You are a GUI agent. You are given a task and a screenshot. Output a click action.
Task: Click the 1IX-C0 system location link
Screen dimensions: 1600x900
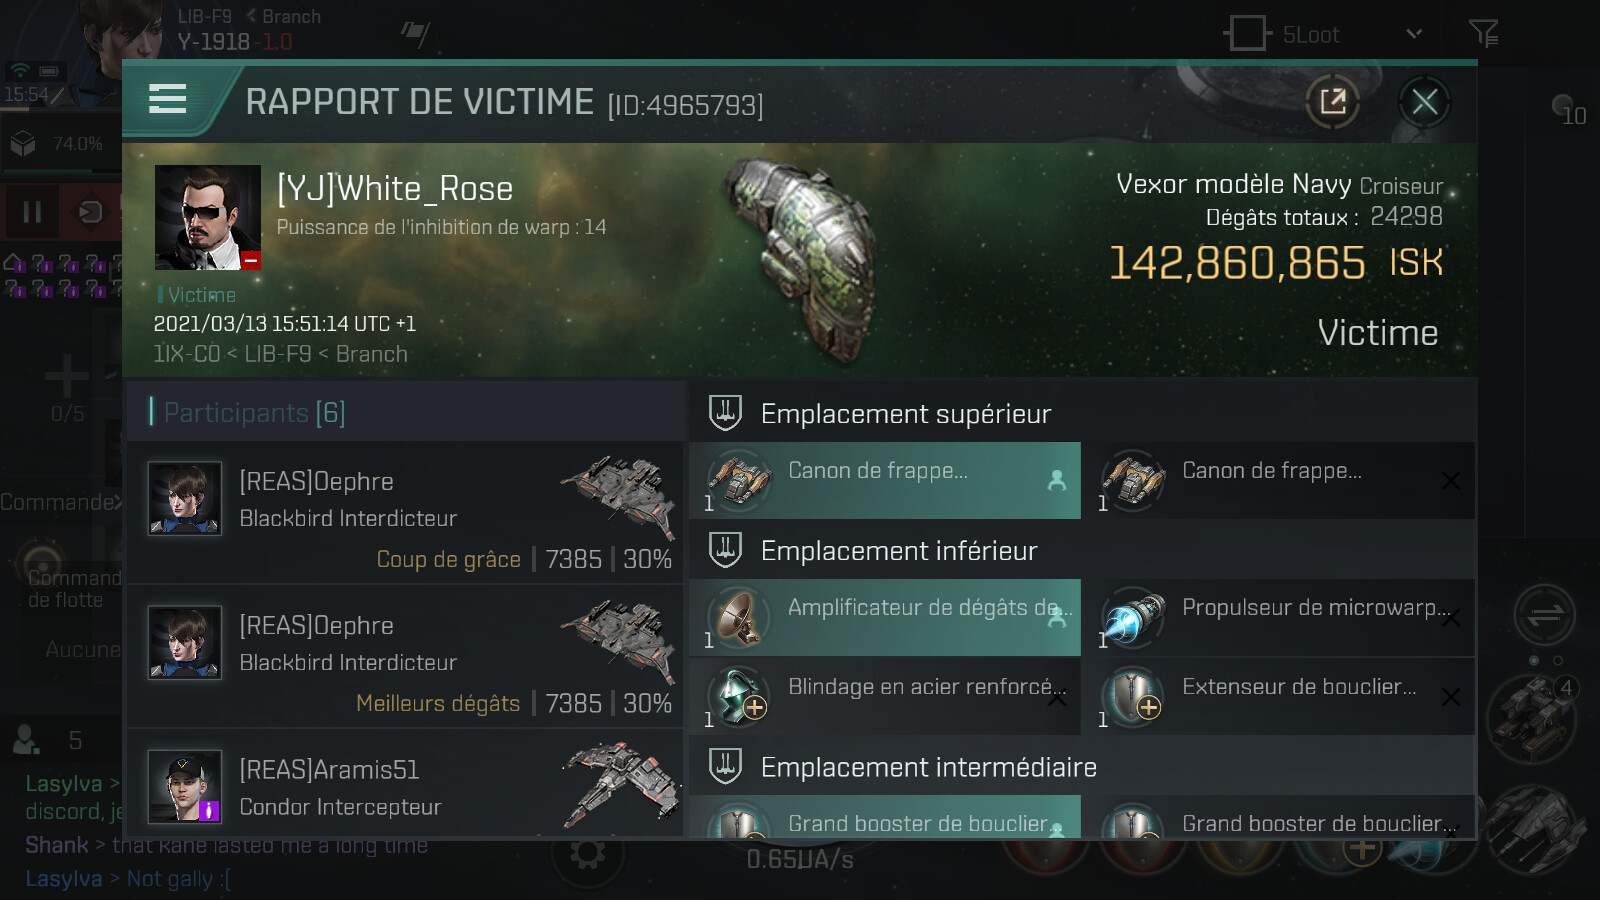click(x=186, y=354)
